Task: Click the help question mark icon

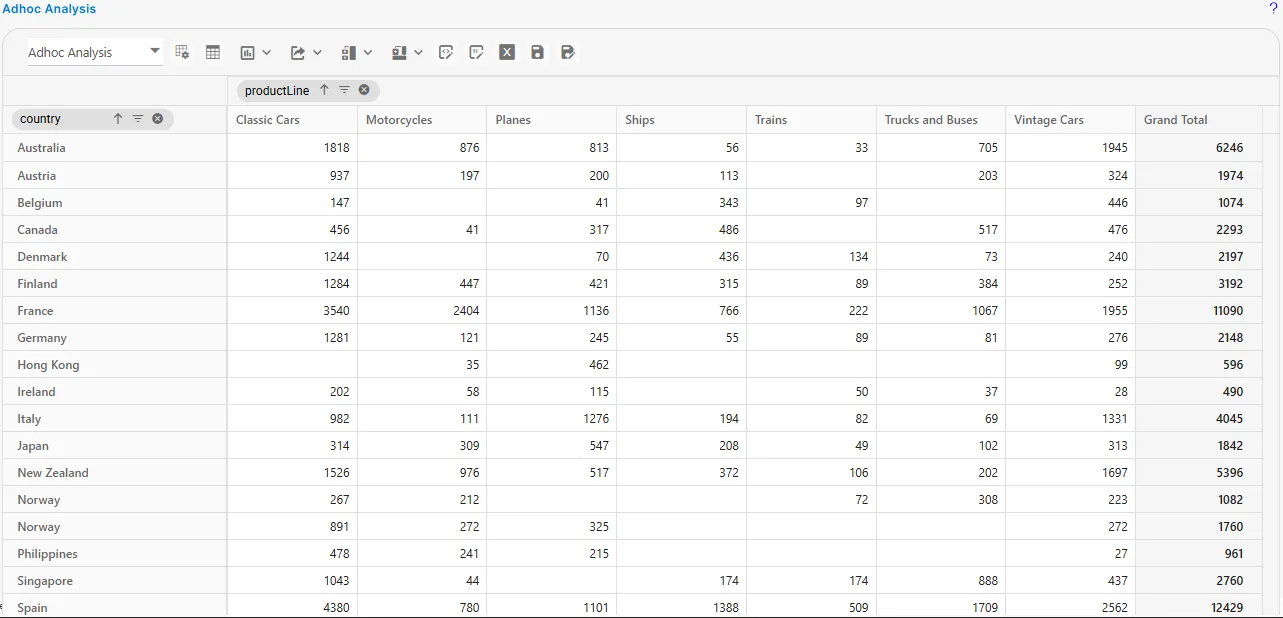Action: [x=1273, y=9]
